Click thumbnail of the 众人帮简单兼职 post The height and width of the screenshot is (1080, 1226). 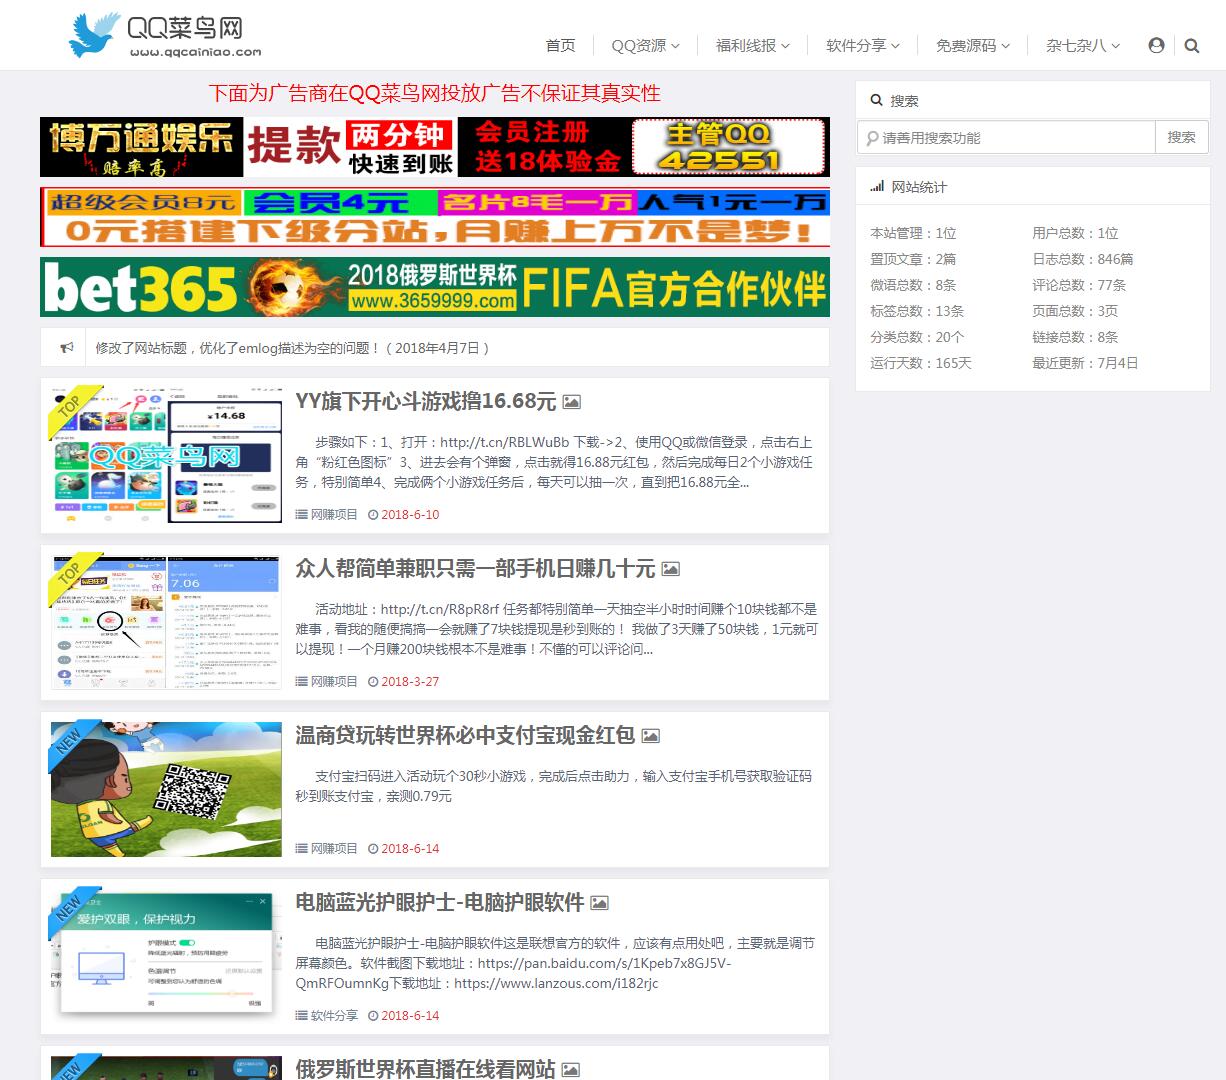[x=166, y=622]
